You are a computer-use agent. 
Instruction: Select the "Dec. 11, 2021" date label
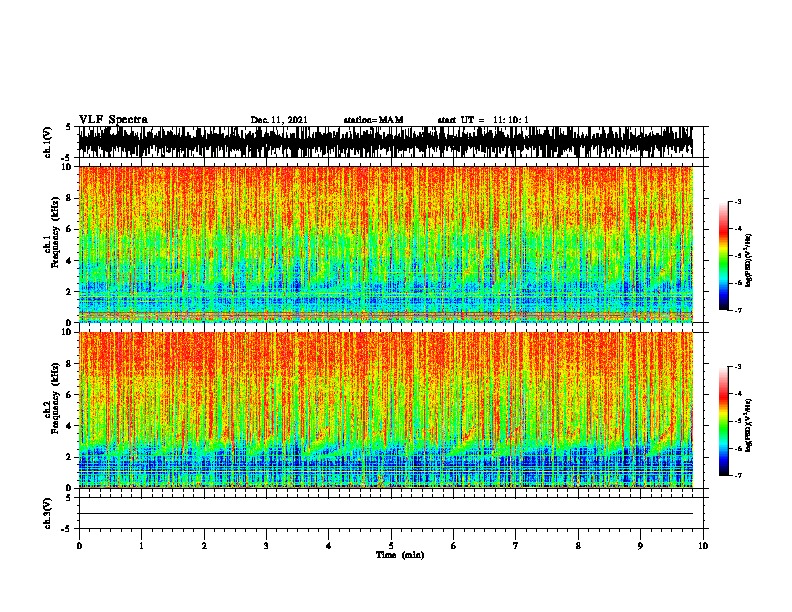(x=279, y=120)
